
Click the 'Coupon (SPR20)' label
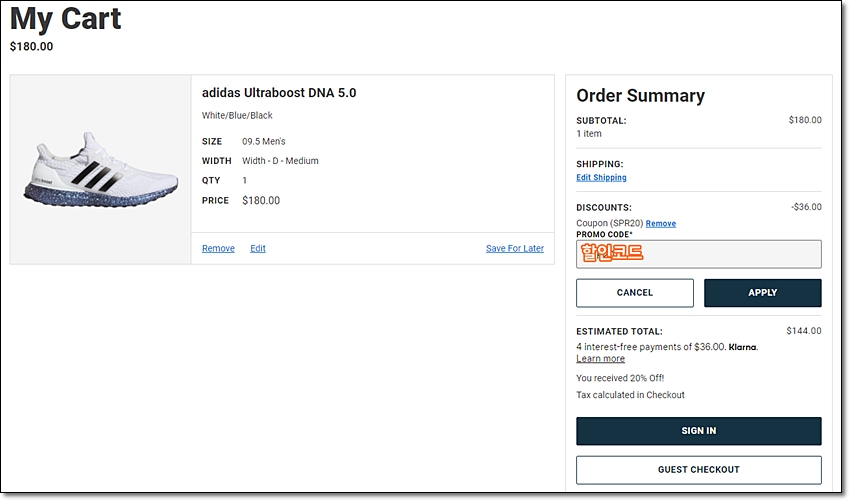point(609,223)
